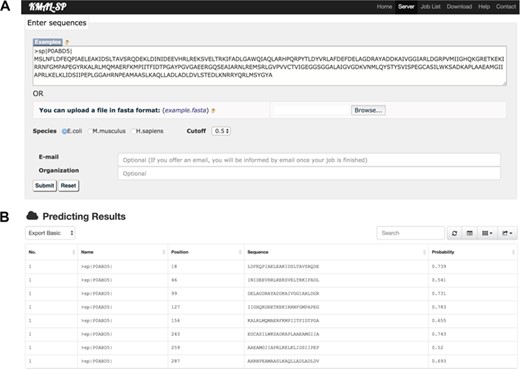520x369 pixels.
Task: Click the help icon after example.fasta
Action: (x=213, y=110)
